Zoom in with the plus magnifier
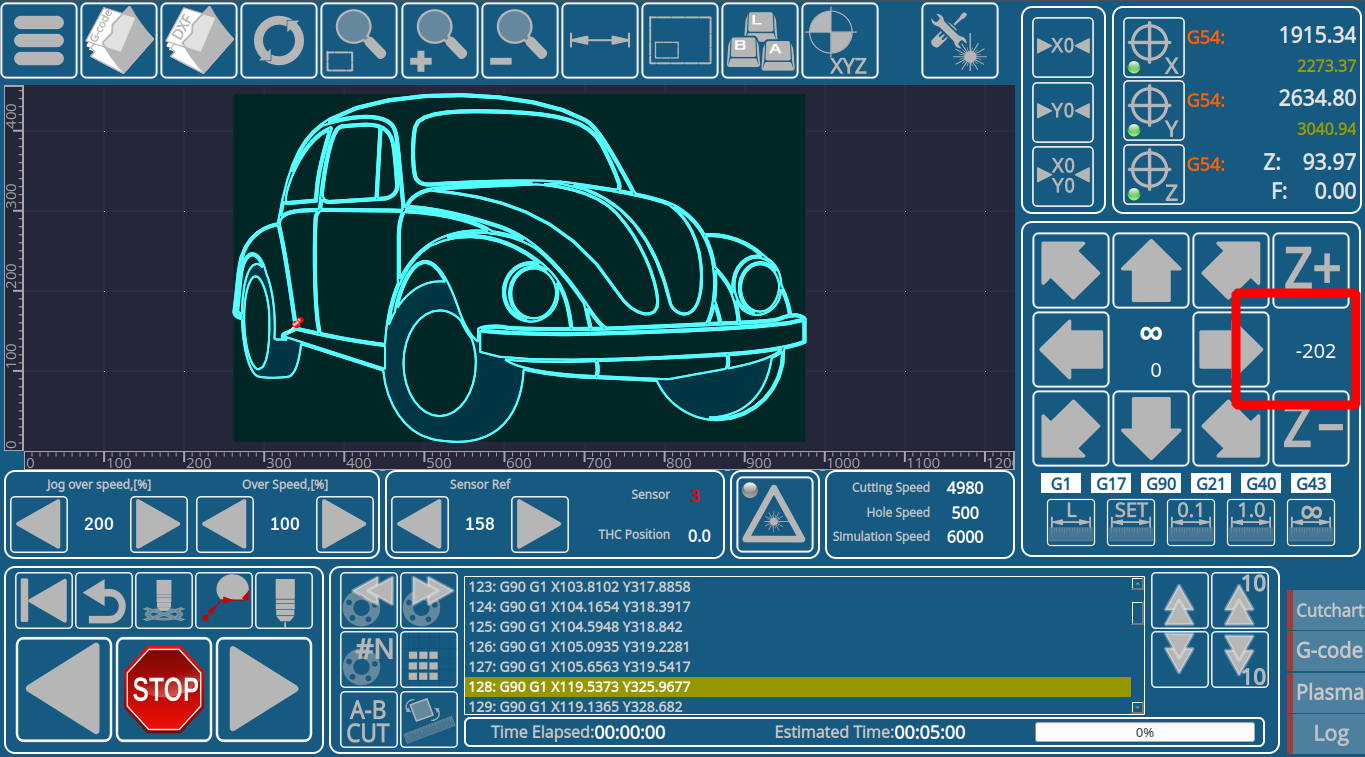The image size is (1365, 757). (x=440, y=41)
